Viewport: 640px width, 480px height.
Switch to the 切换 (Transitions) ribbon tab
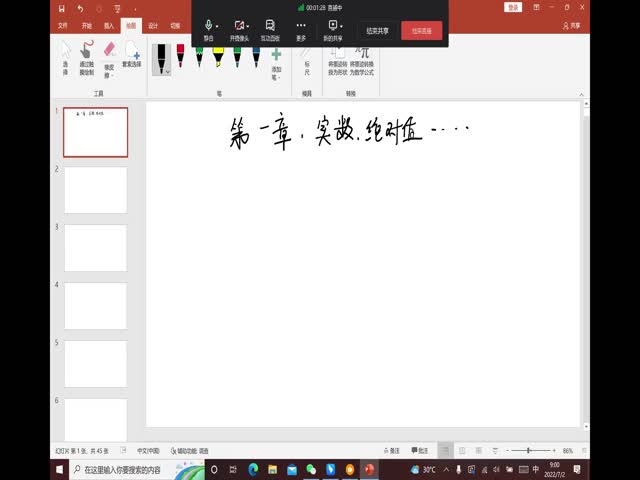[x=175, y=26]
